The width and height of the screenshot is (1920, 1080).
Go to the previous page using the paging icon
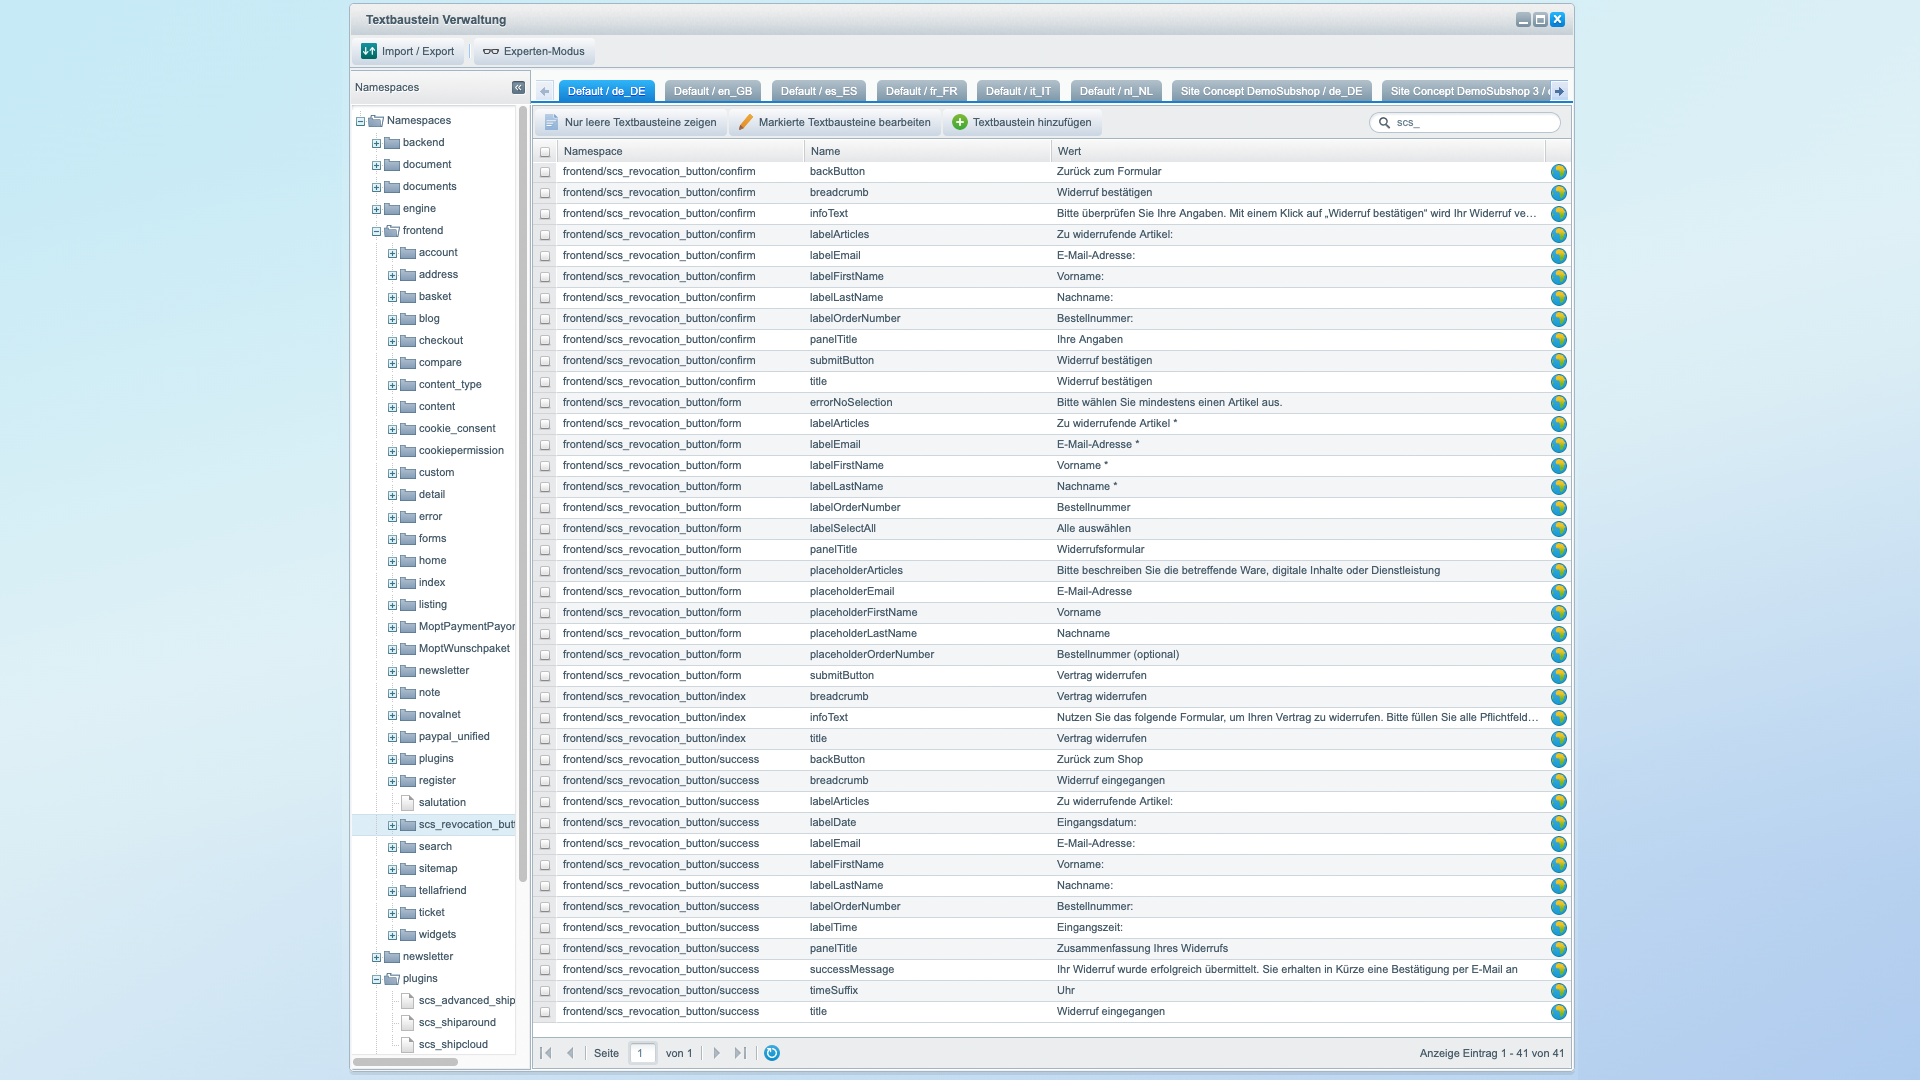[x=570, y=1053]
